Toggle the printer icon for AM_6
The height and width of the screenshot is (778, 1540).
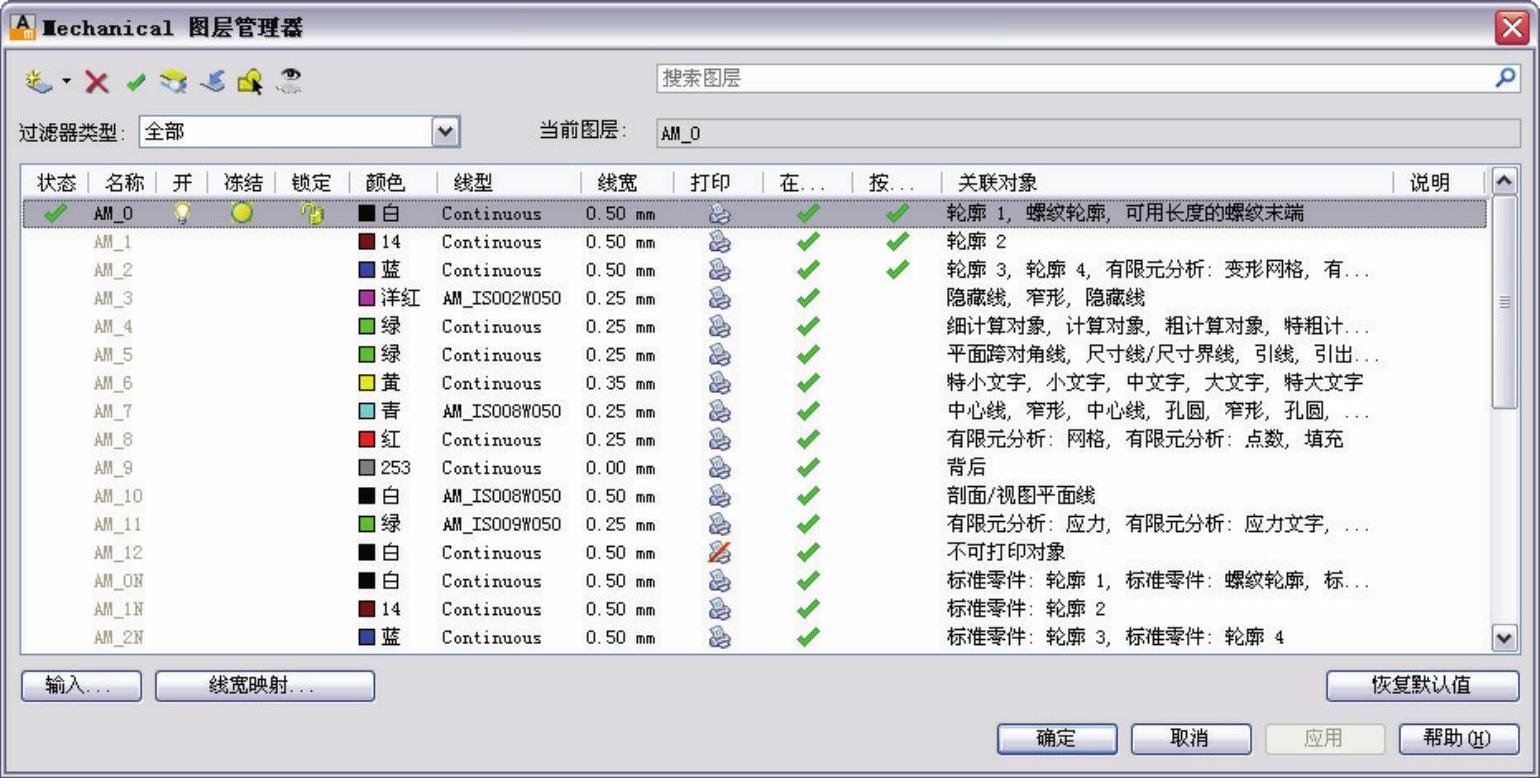(719, 383)
